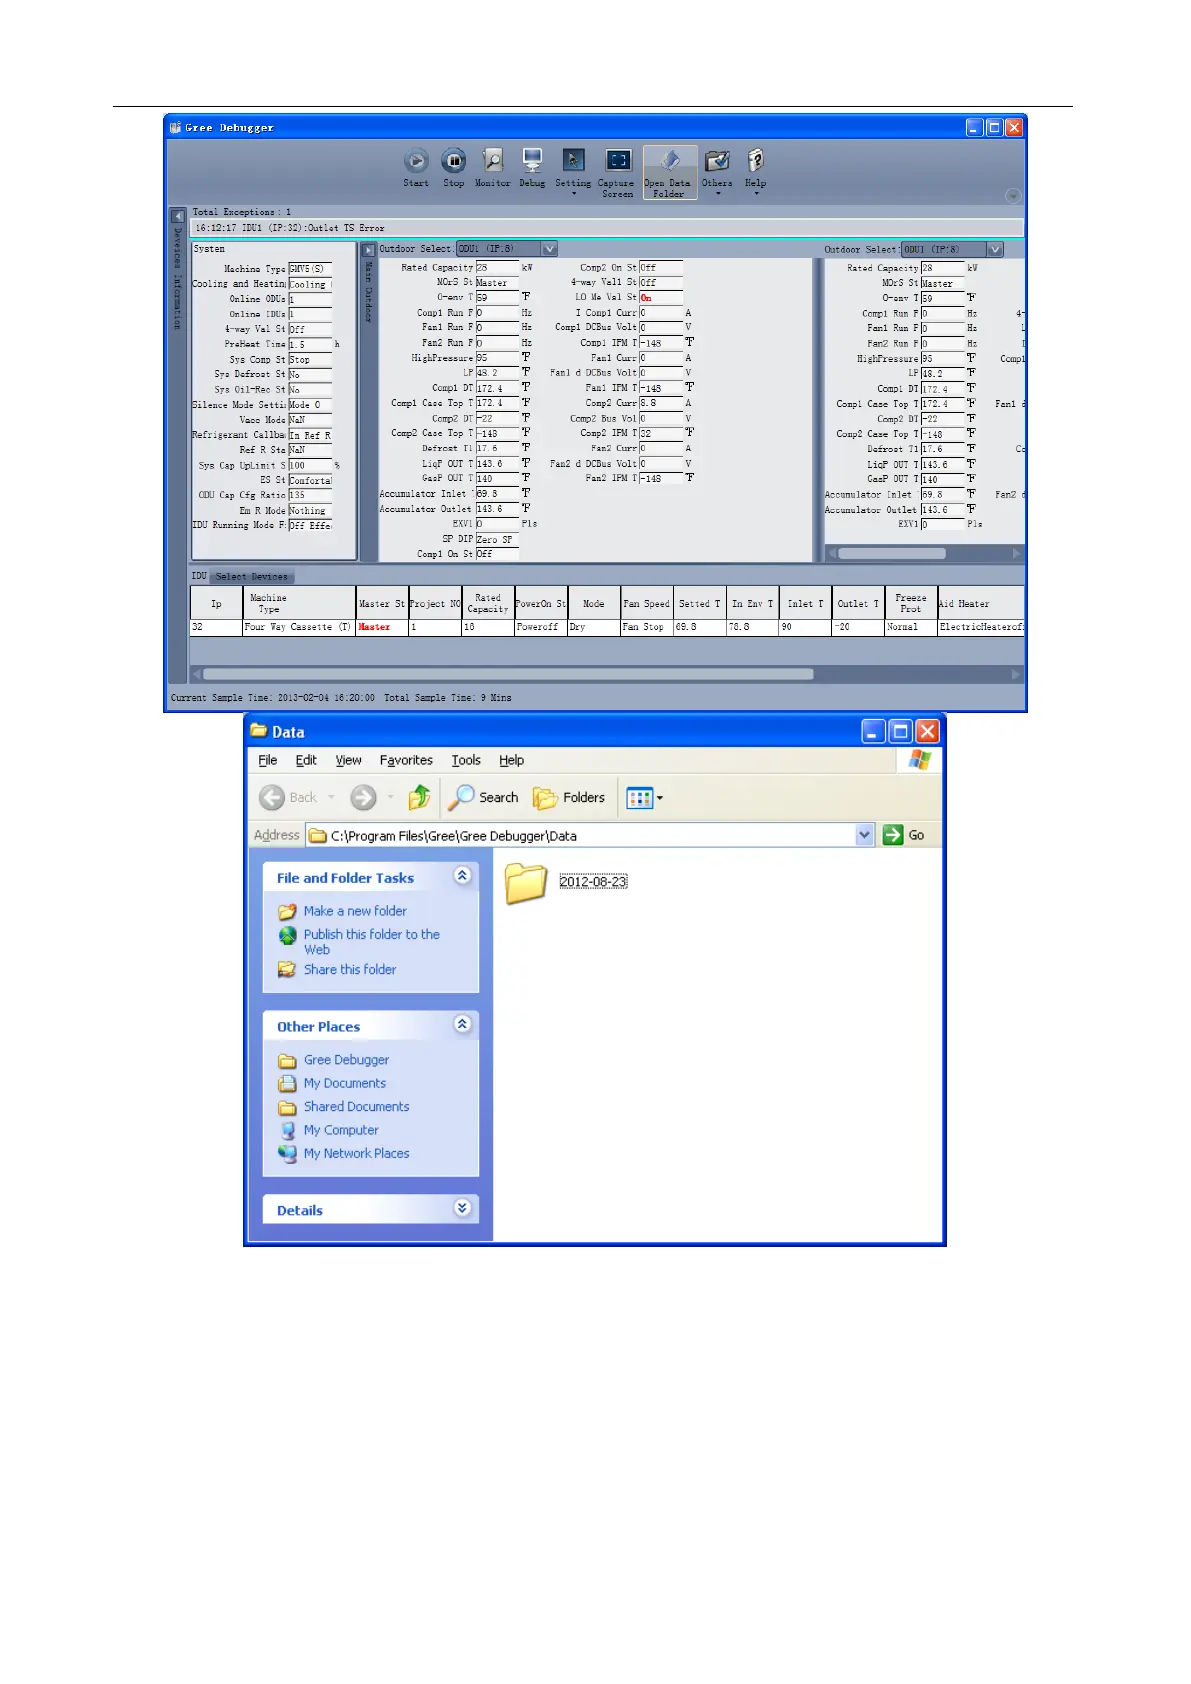This screenshot has height=1684, width=1191.
Task: Click Make a new folder link
Action: pyautogui.click(x=355, y=911)
